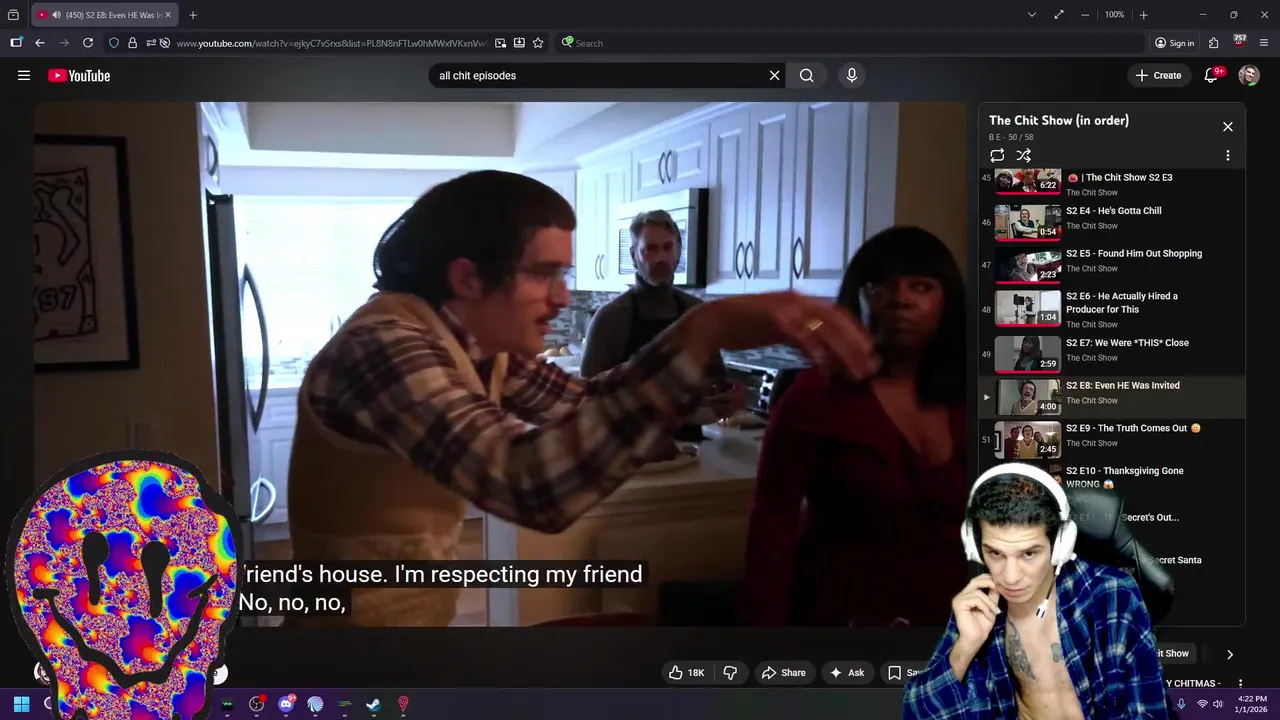Image resolution: width=1280 pixels, height=720 pixels.
Task: Open Discord from the taskbar
Action: click(x=286, y=704)
